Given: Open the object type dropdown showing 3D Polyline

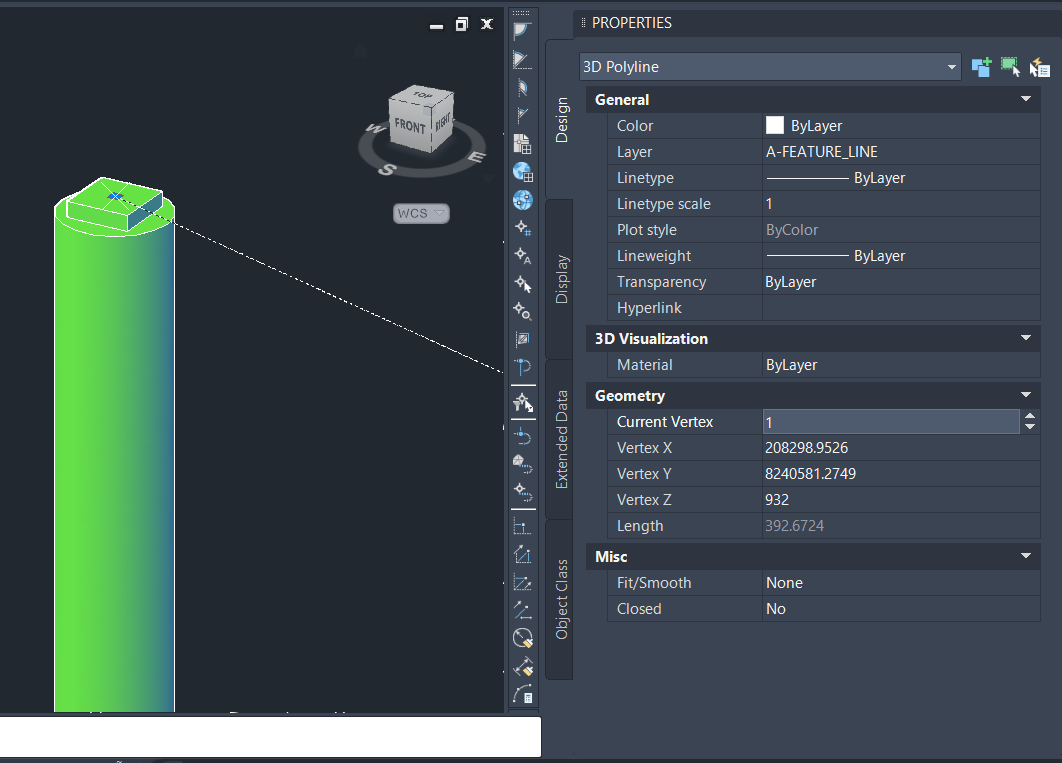Looking at the screenshot, I should click(x=951, y=67).
